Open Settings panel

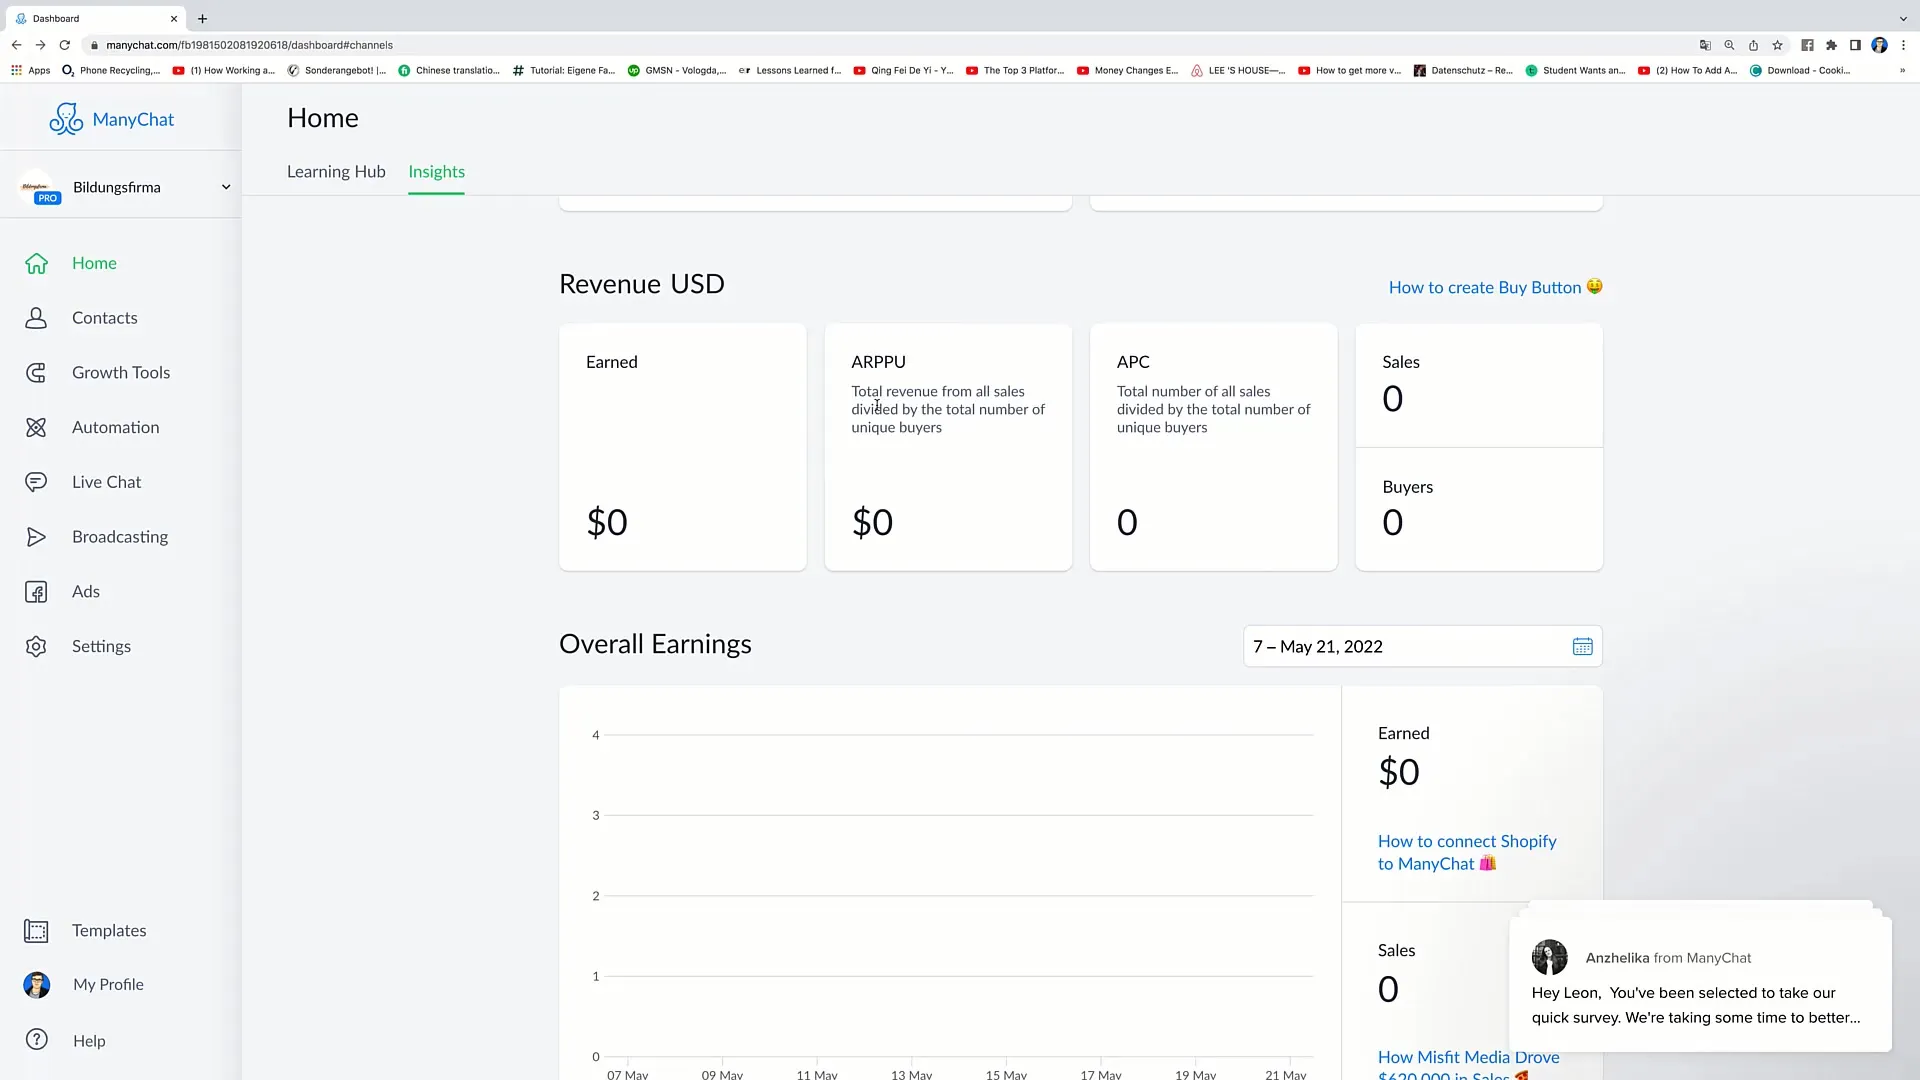point(102,645)
